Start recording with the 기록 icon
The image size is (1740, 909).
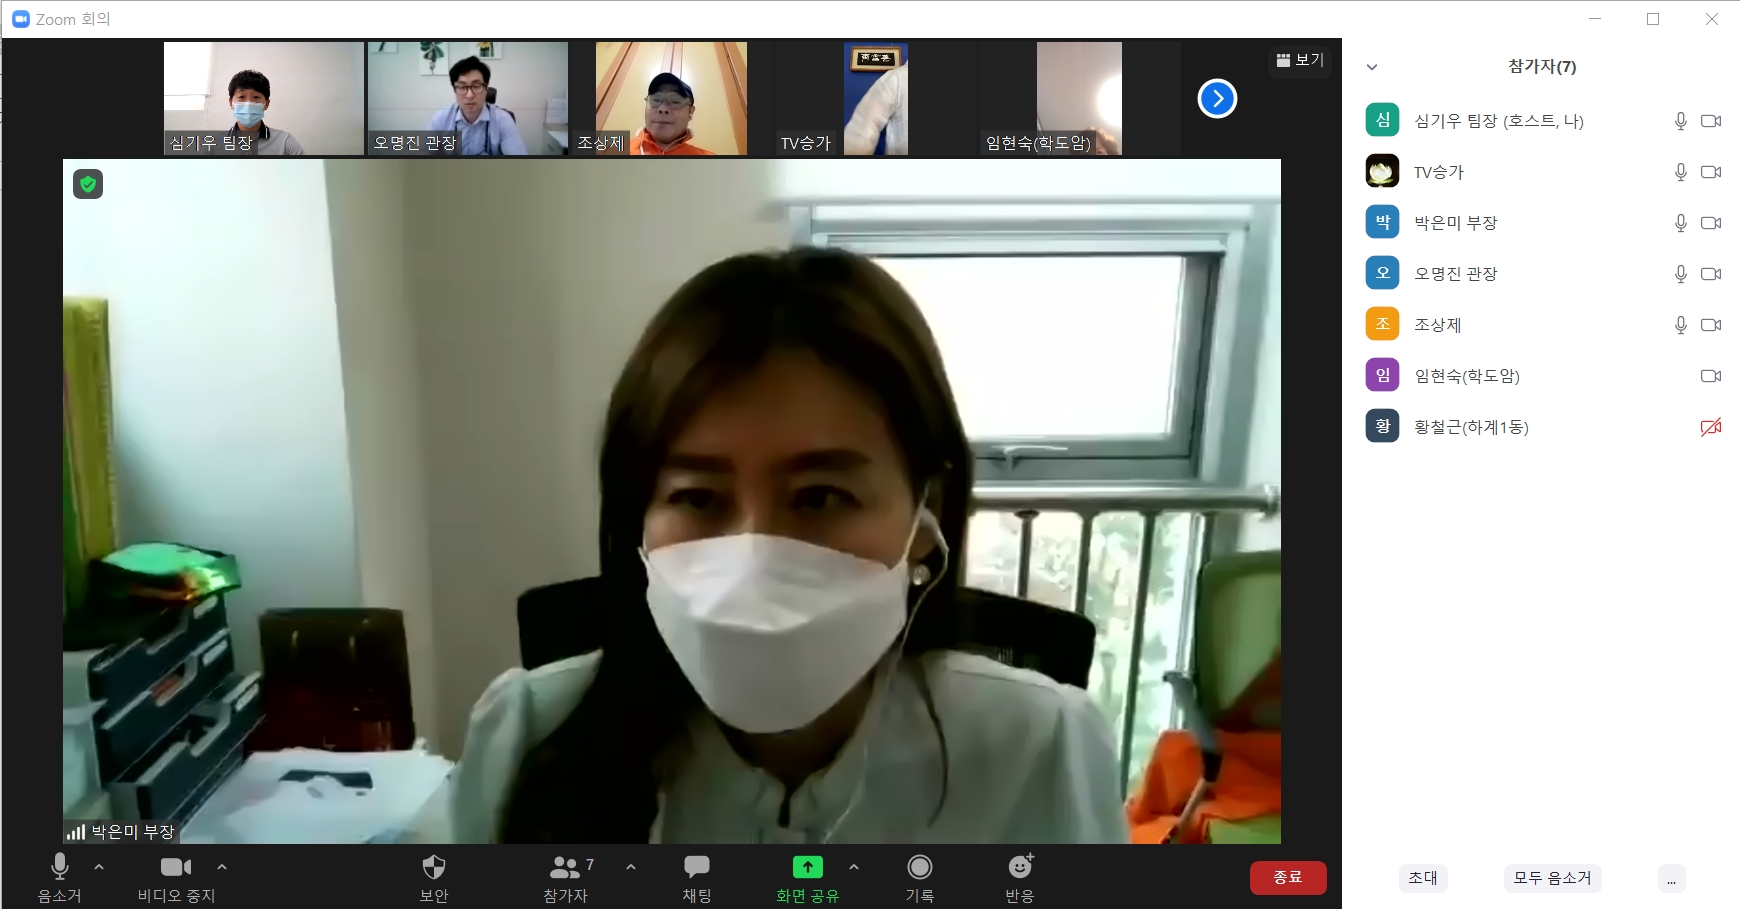click(919, 868)
